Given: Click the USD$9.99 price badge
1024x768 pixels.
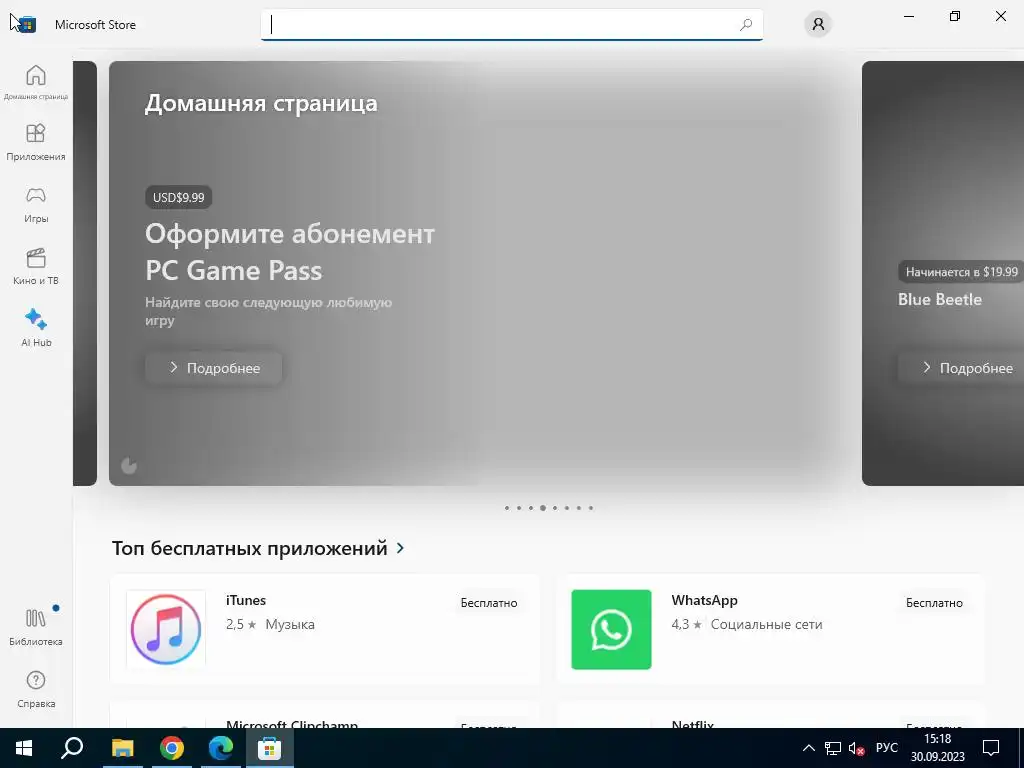Looking at the screenshot, I should [178, 197].
